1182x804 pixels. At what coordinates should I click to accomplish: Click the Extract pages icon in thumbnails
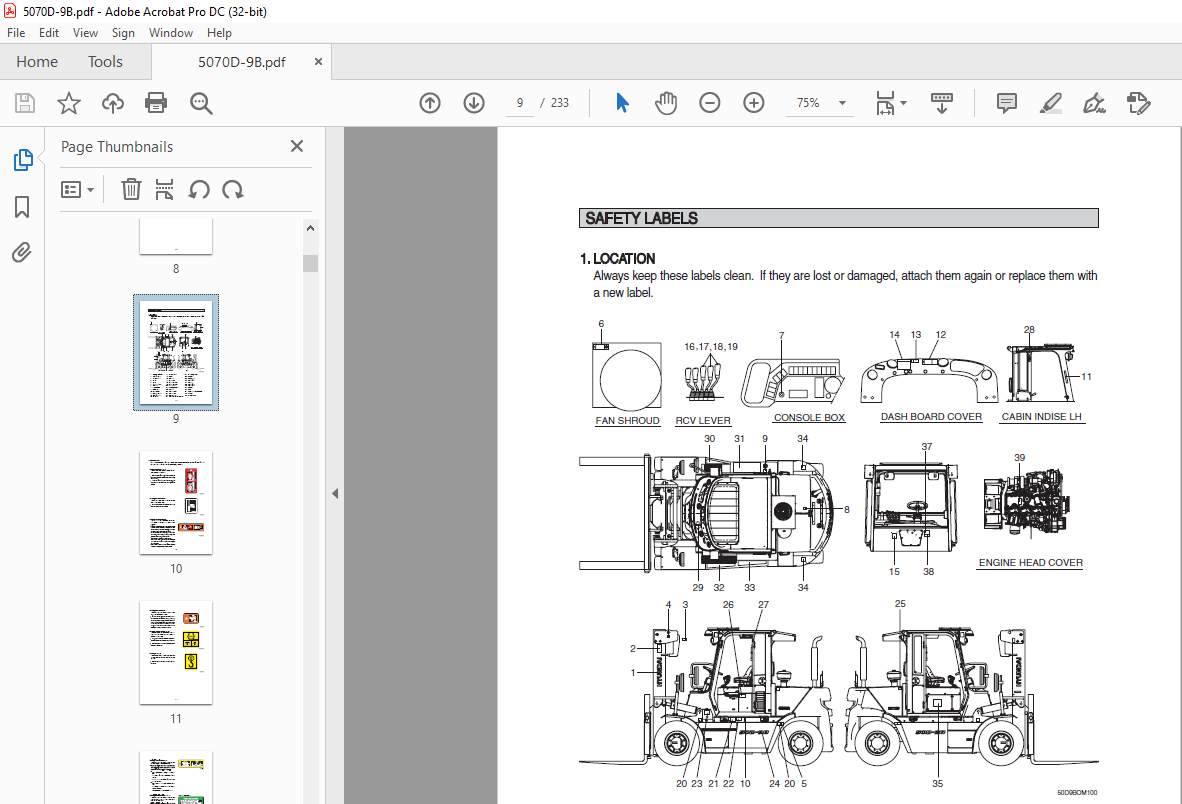tap(164, 189)
